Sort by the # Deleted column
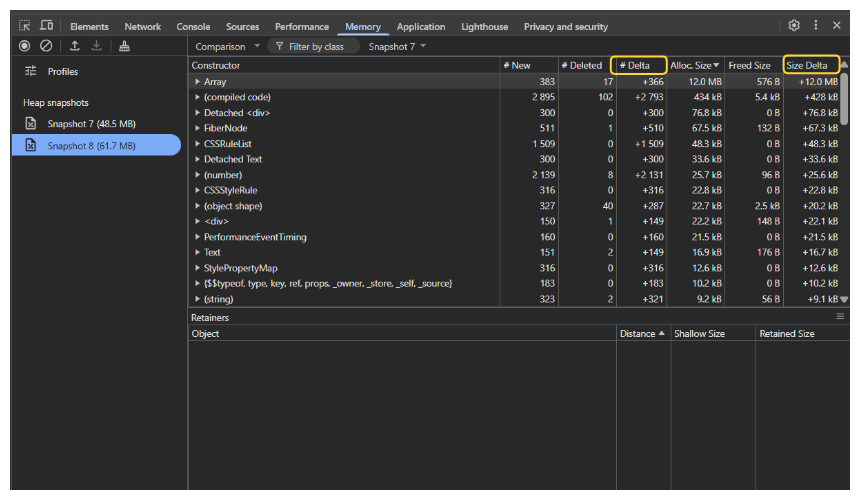Viewport: 860px width, 500px height. (585, 65)
